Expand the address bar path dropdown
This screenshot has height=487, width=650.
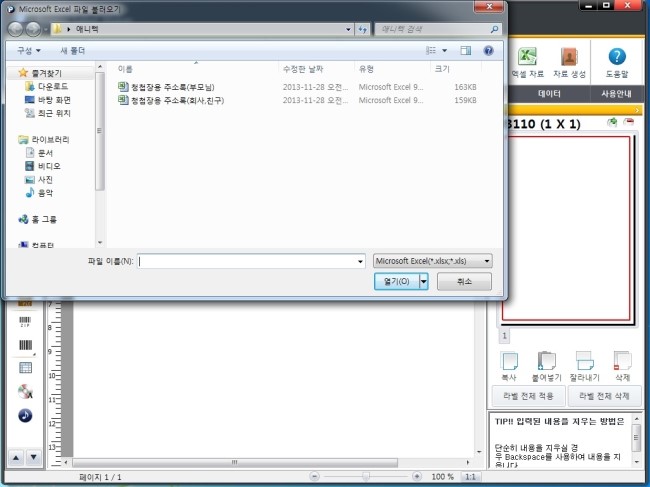click(x=348, y=29)
